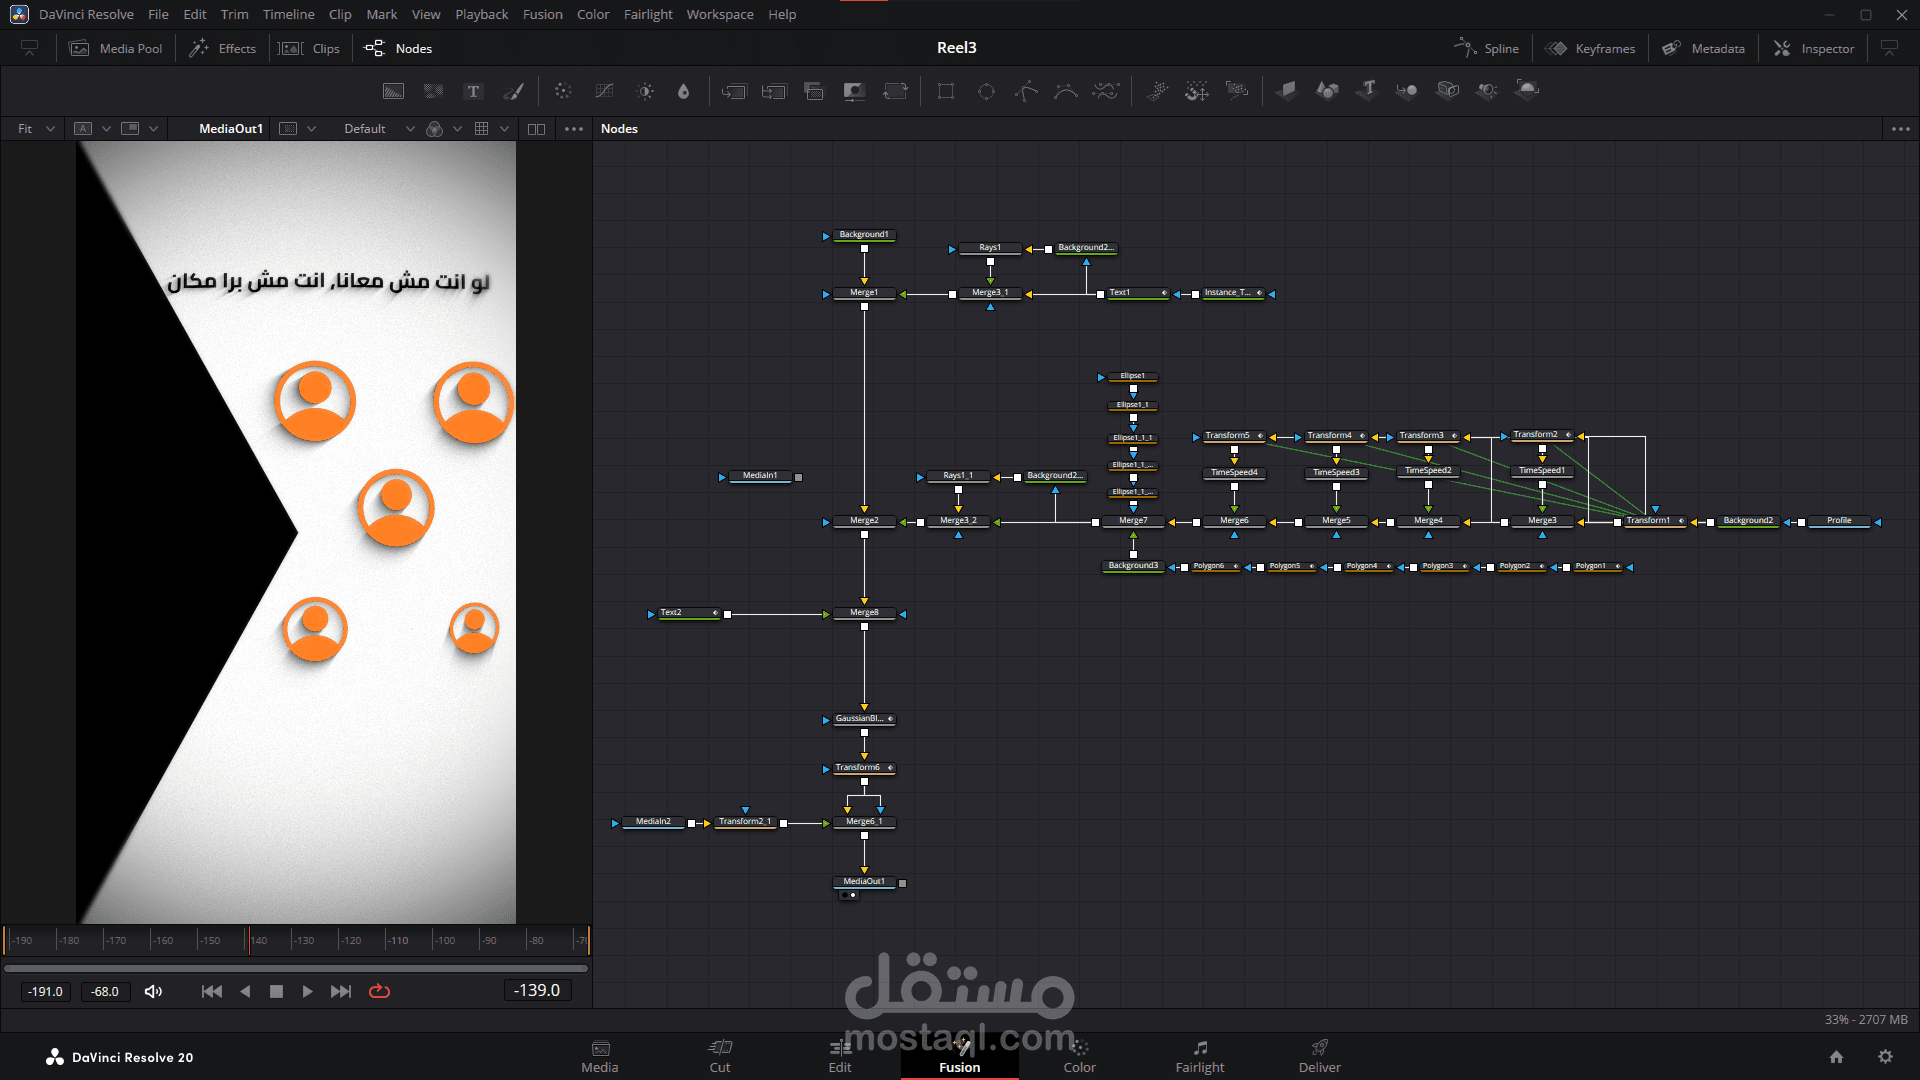
Task: Select the Merge8 node
Action: pos(864,613)
